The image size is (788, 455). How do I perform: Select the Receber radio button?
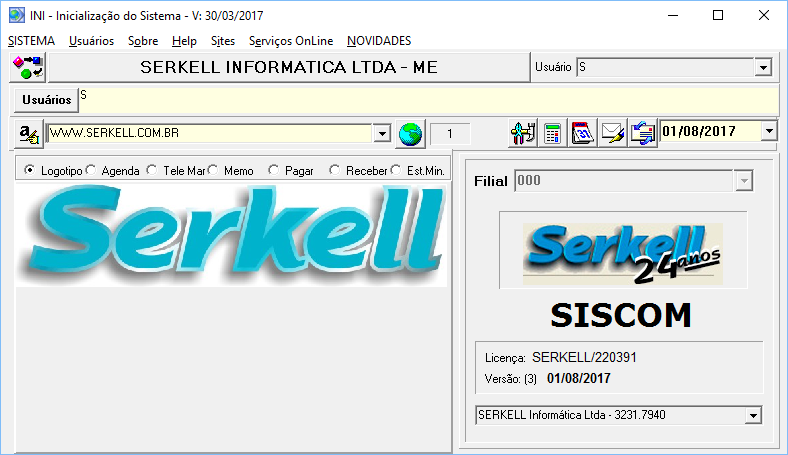335,170
